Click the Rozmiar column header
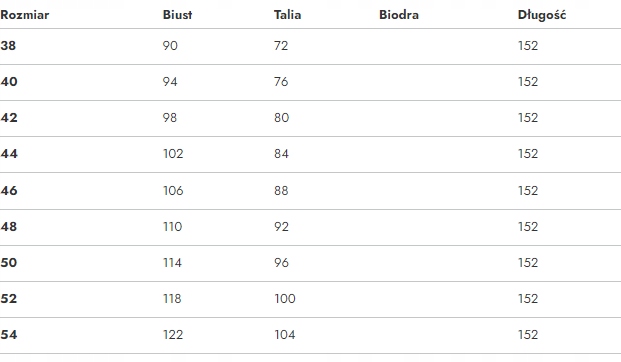This screenshot has height=362, width=621. pos(25,15)
